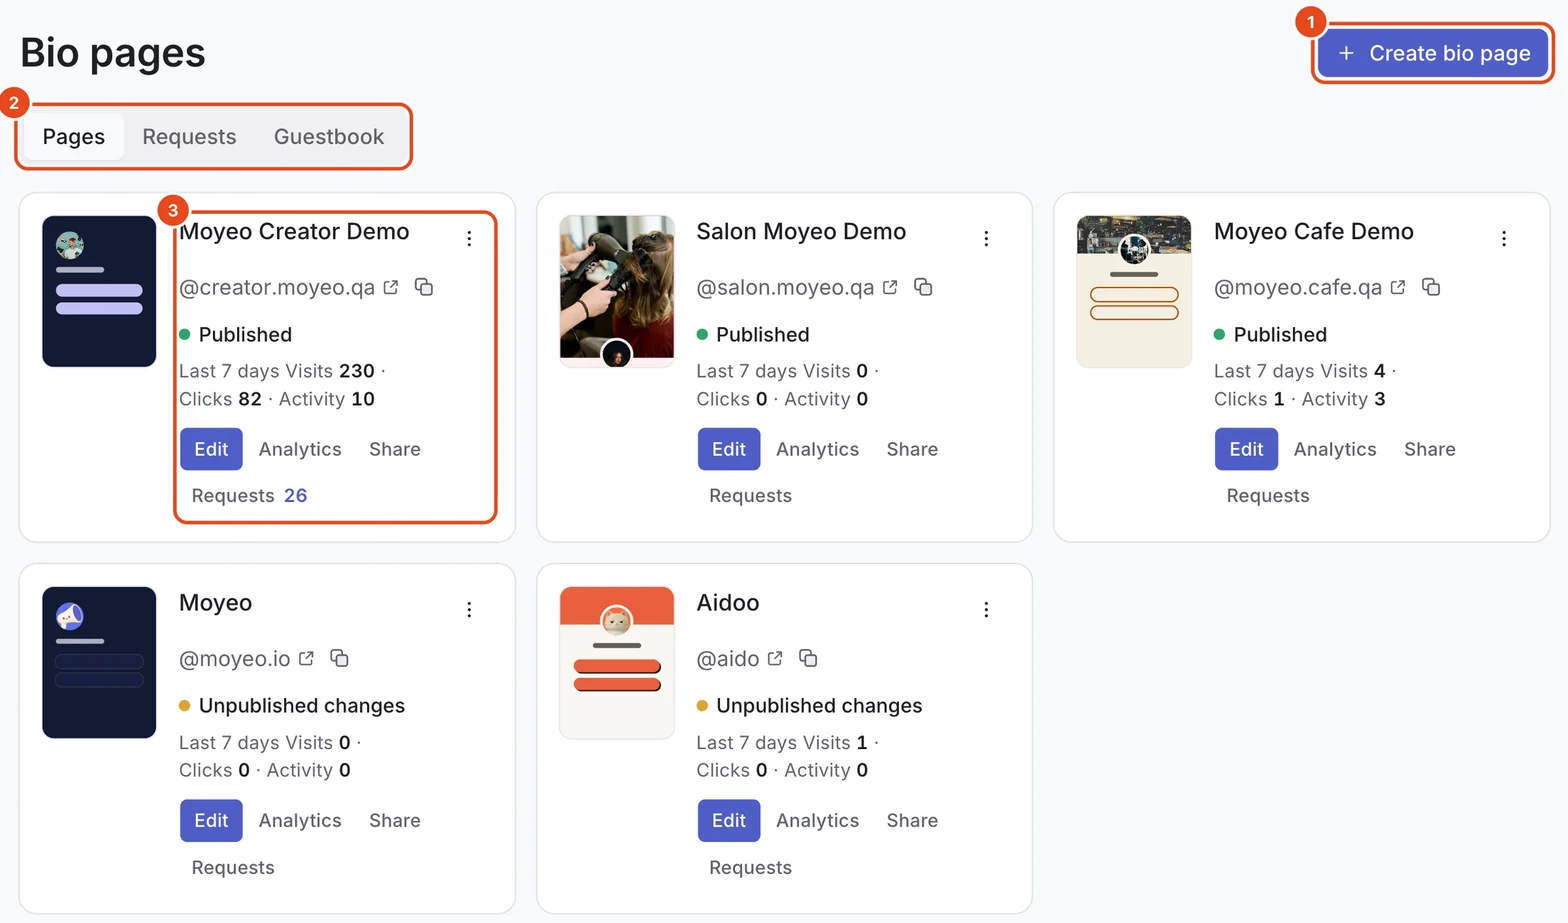The width and height of the screenshot is (1568, 923).
Task: Edit the Moyeo Cafe Demo page
Action: (x=1246, y=449)
